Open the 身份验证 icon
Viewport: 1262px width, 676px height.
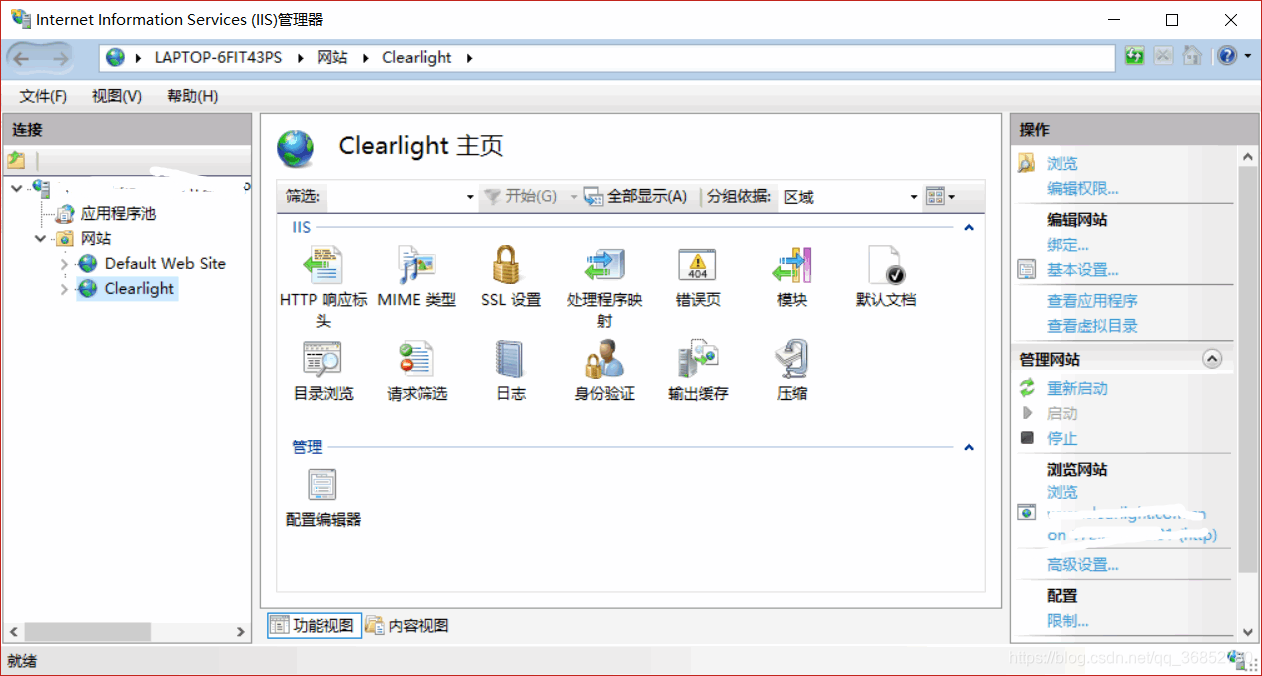click(604, 359)
